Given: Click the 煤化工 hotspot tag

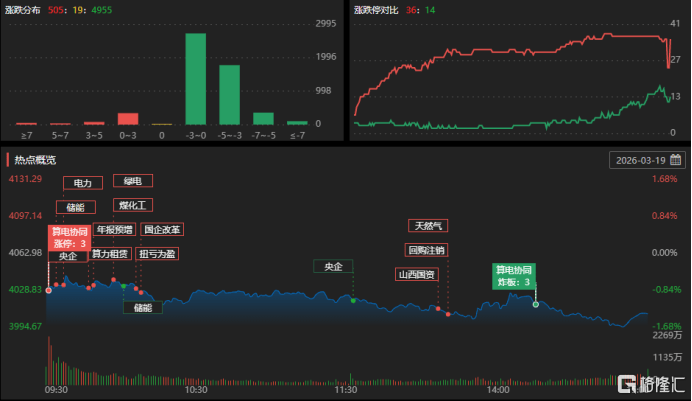Looking at the screenshot, I should pyautogui.click(x=132, y=206).
